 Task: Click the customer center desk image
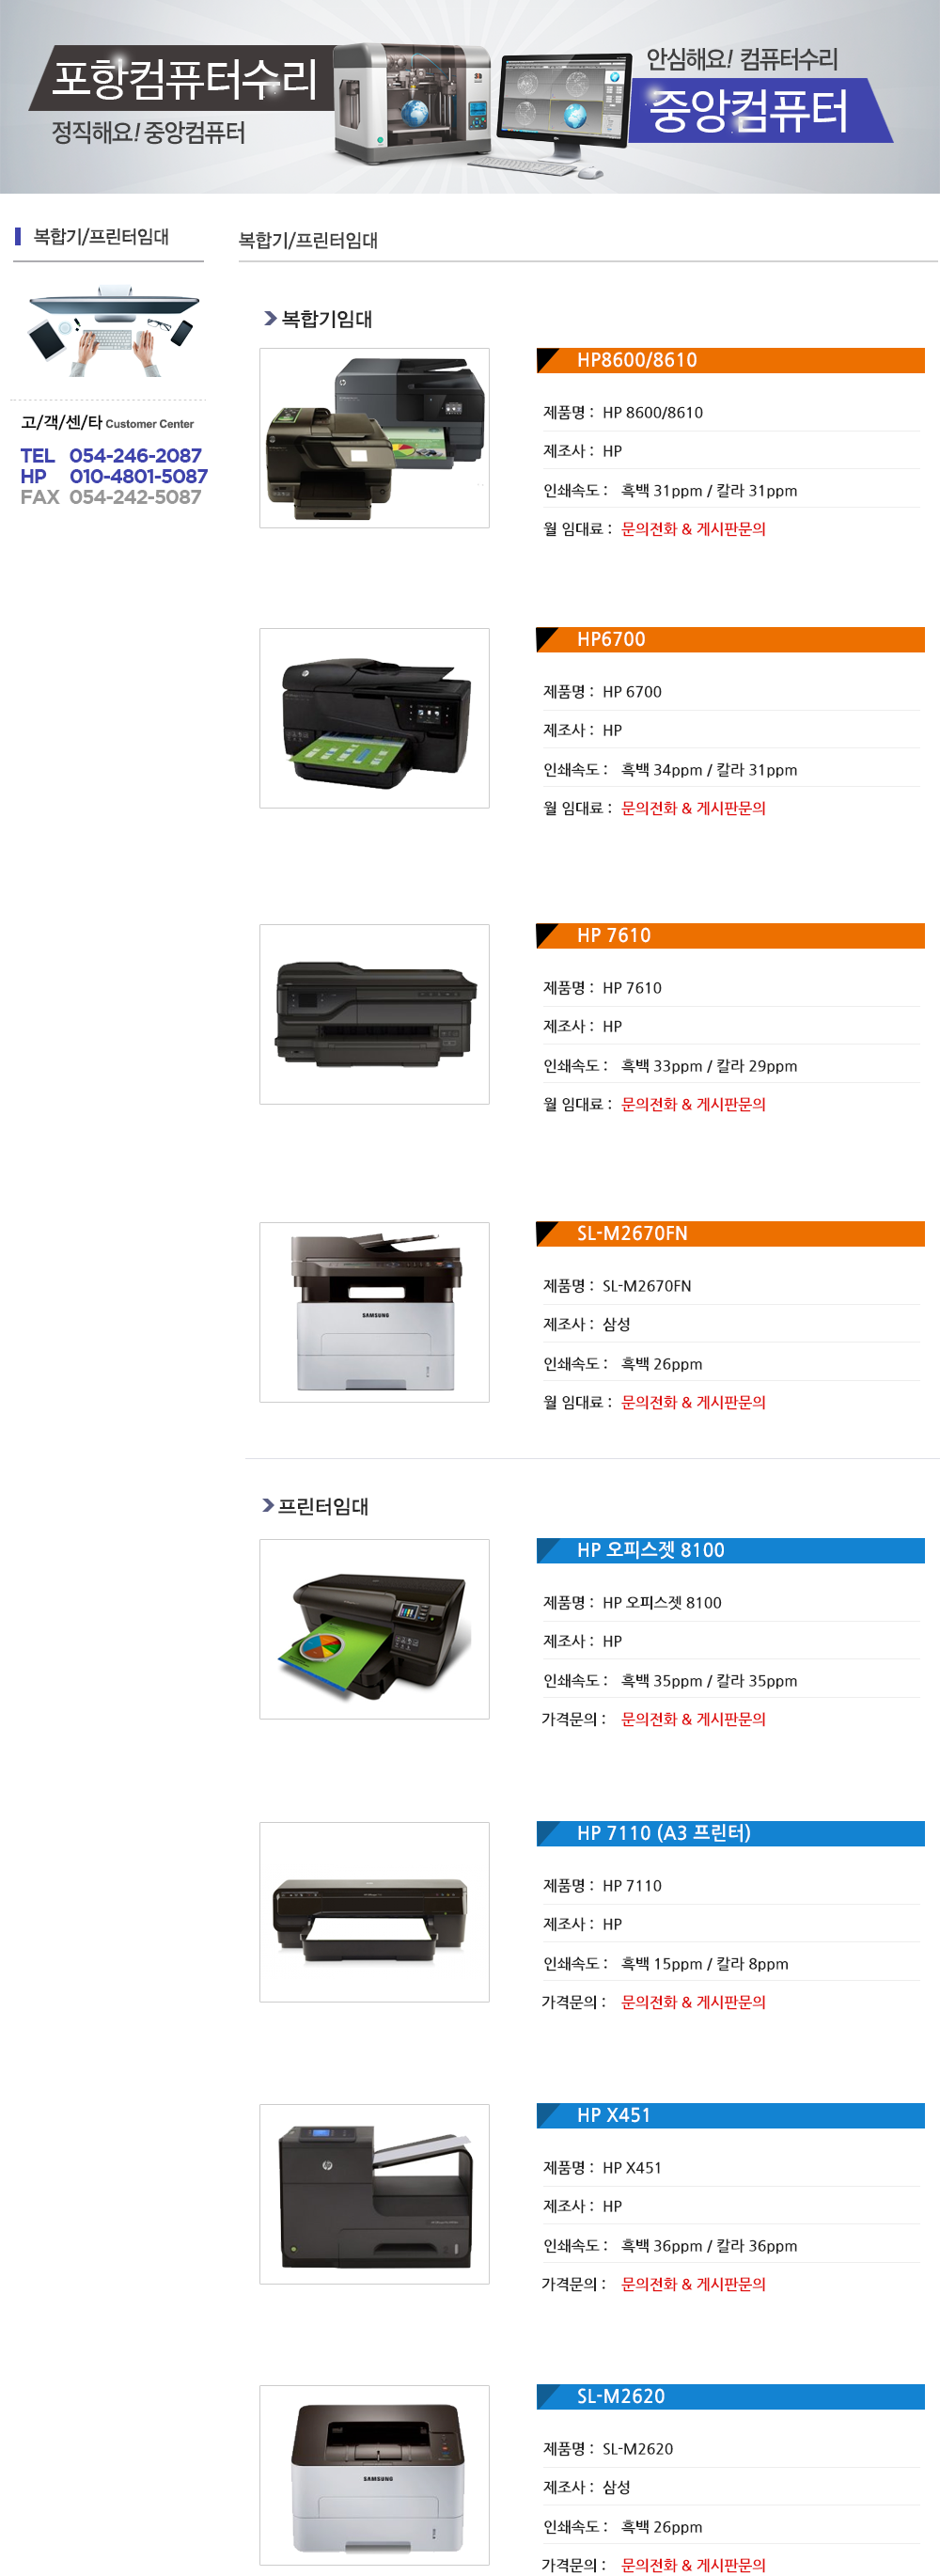[x=112, y=331]
